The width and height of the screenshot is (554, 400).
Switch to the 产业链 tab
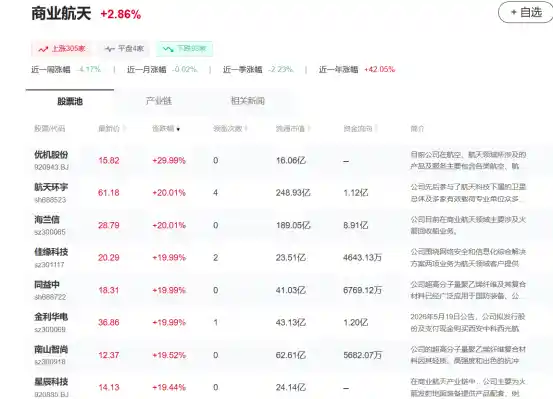click(159, 101)
